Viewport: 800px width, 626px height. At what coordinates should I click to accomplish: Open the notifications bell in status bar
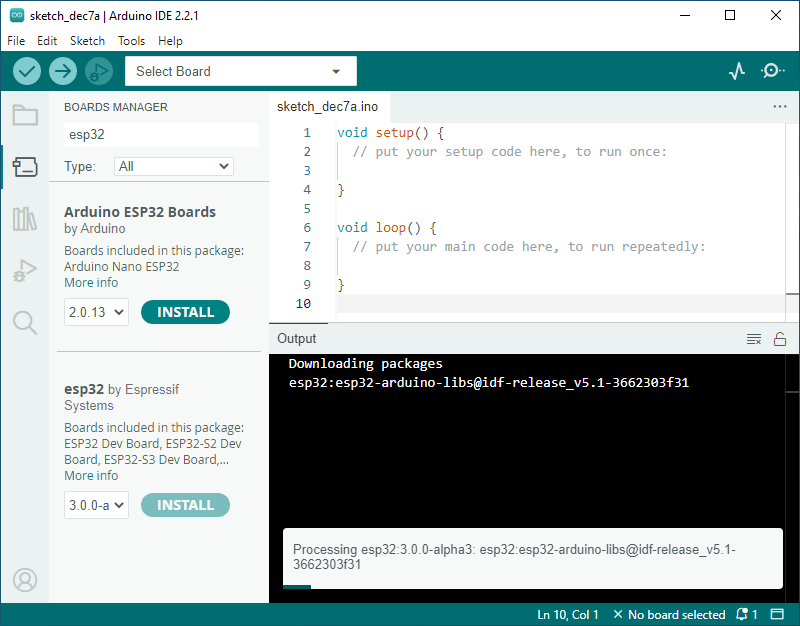tap(746, 614)
